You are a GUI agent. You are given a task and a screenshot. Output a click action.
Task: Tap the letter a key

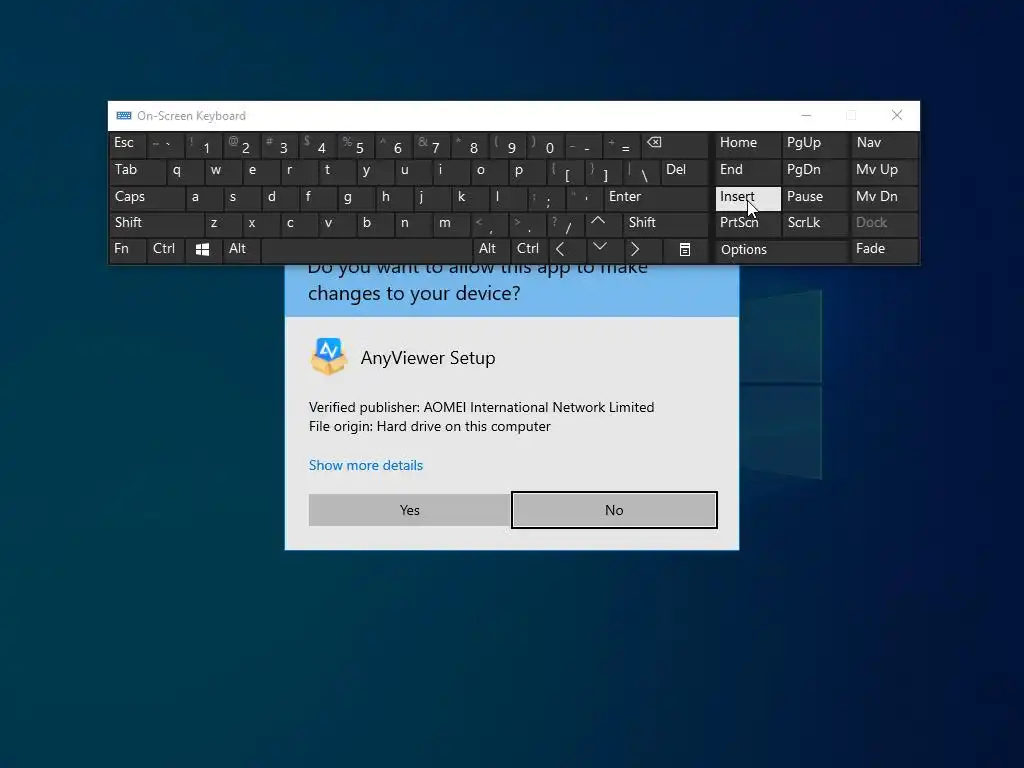click(x=203, y=197)
